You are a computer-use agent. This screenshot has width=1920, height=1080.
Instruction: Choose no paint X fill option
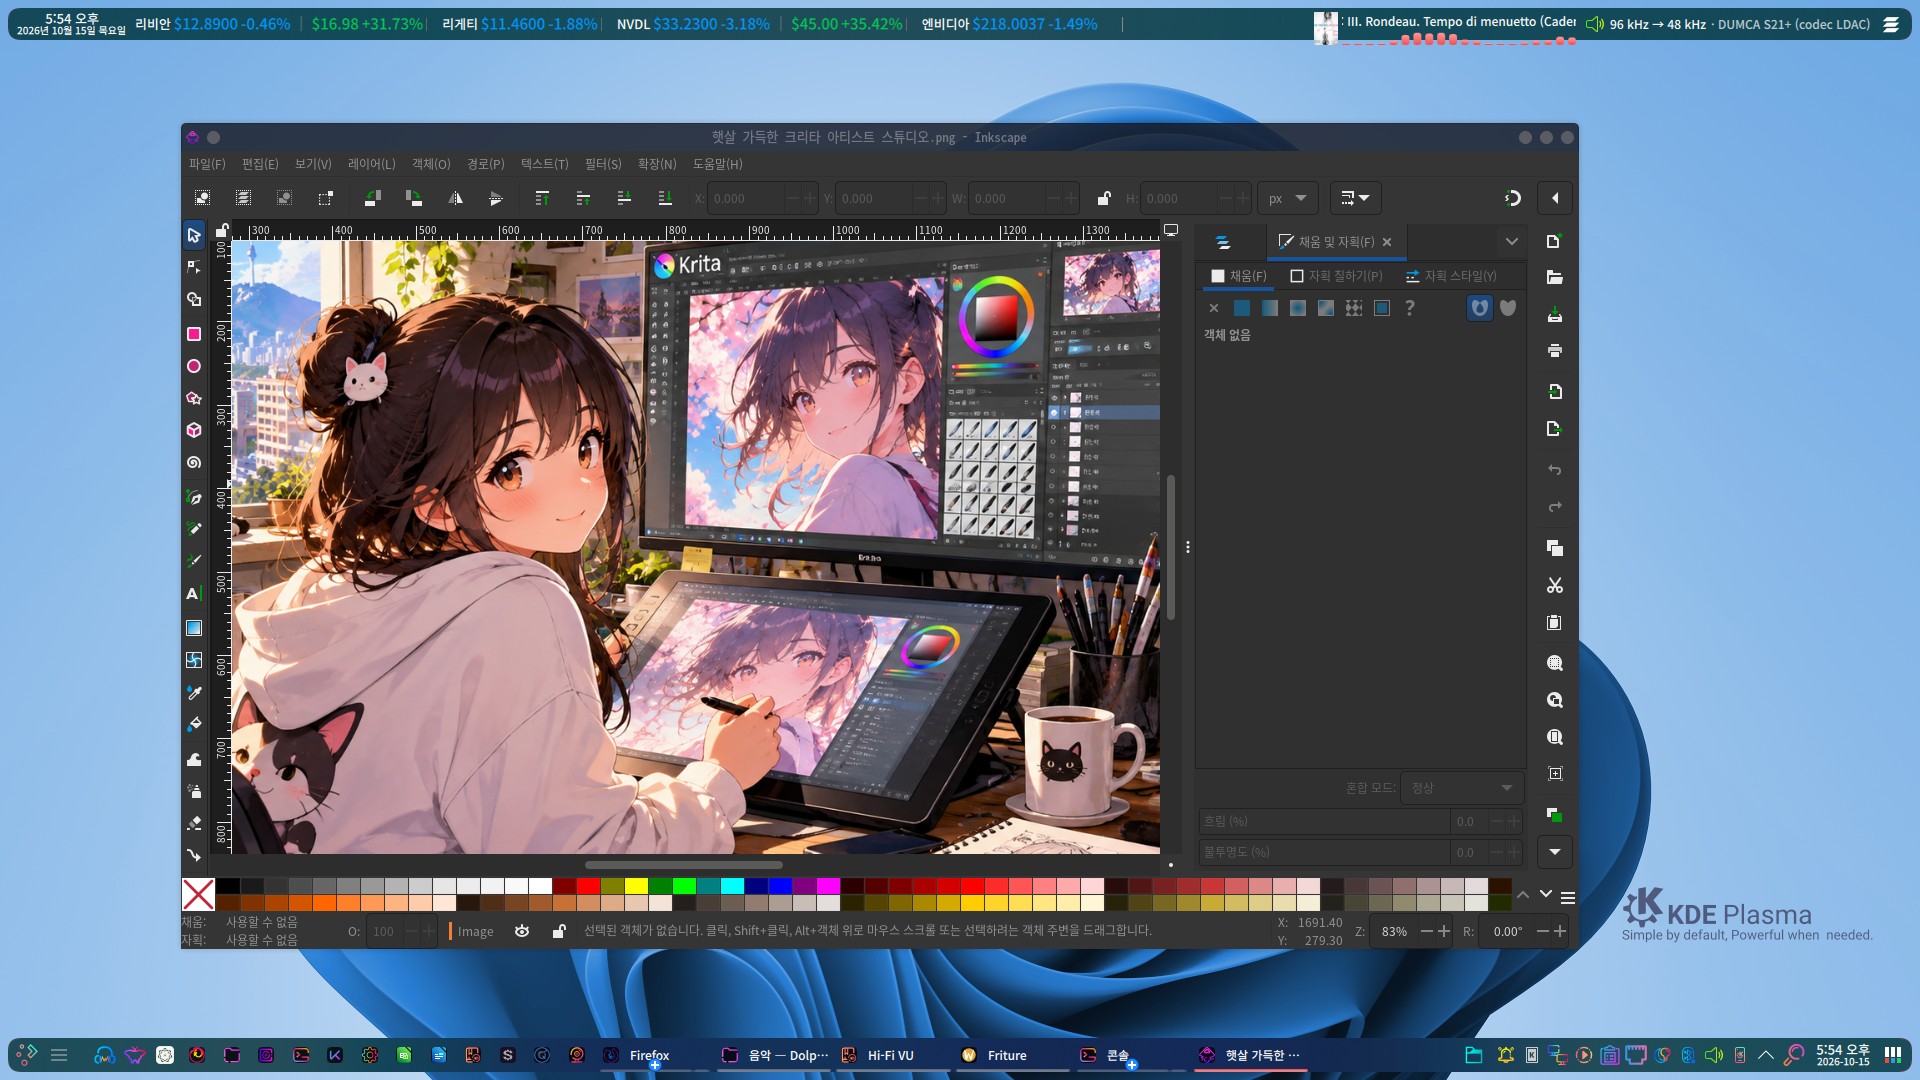coord(1213,308)
